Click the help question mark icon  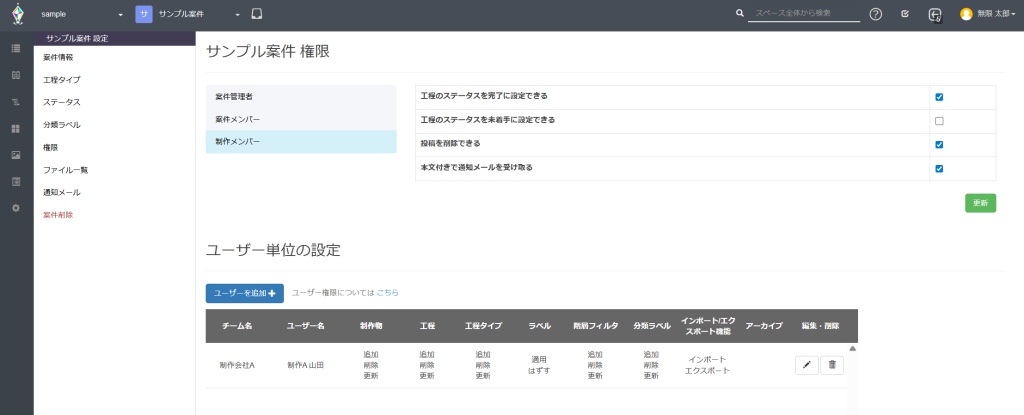pyautogui.click(x=875, y=14)
